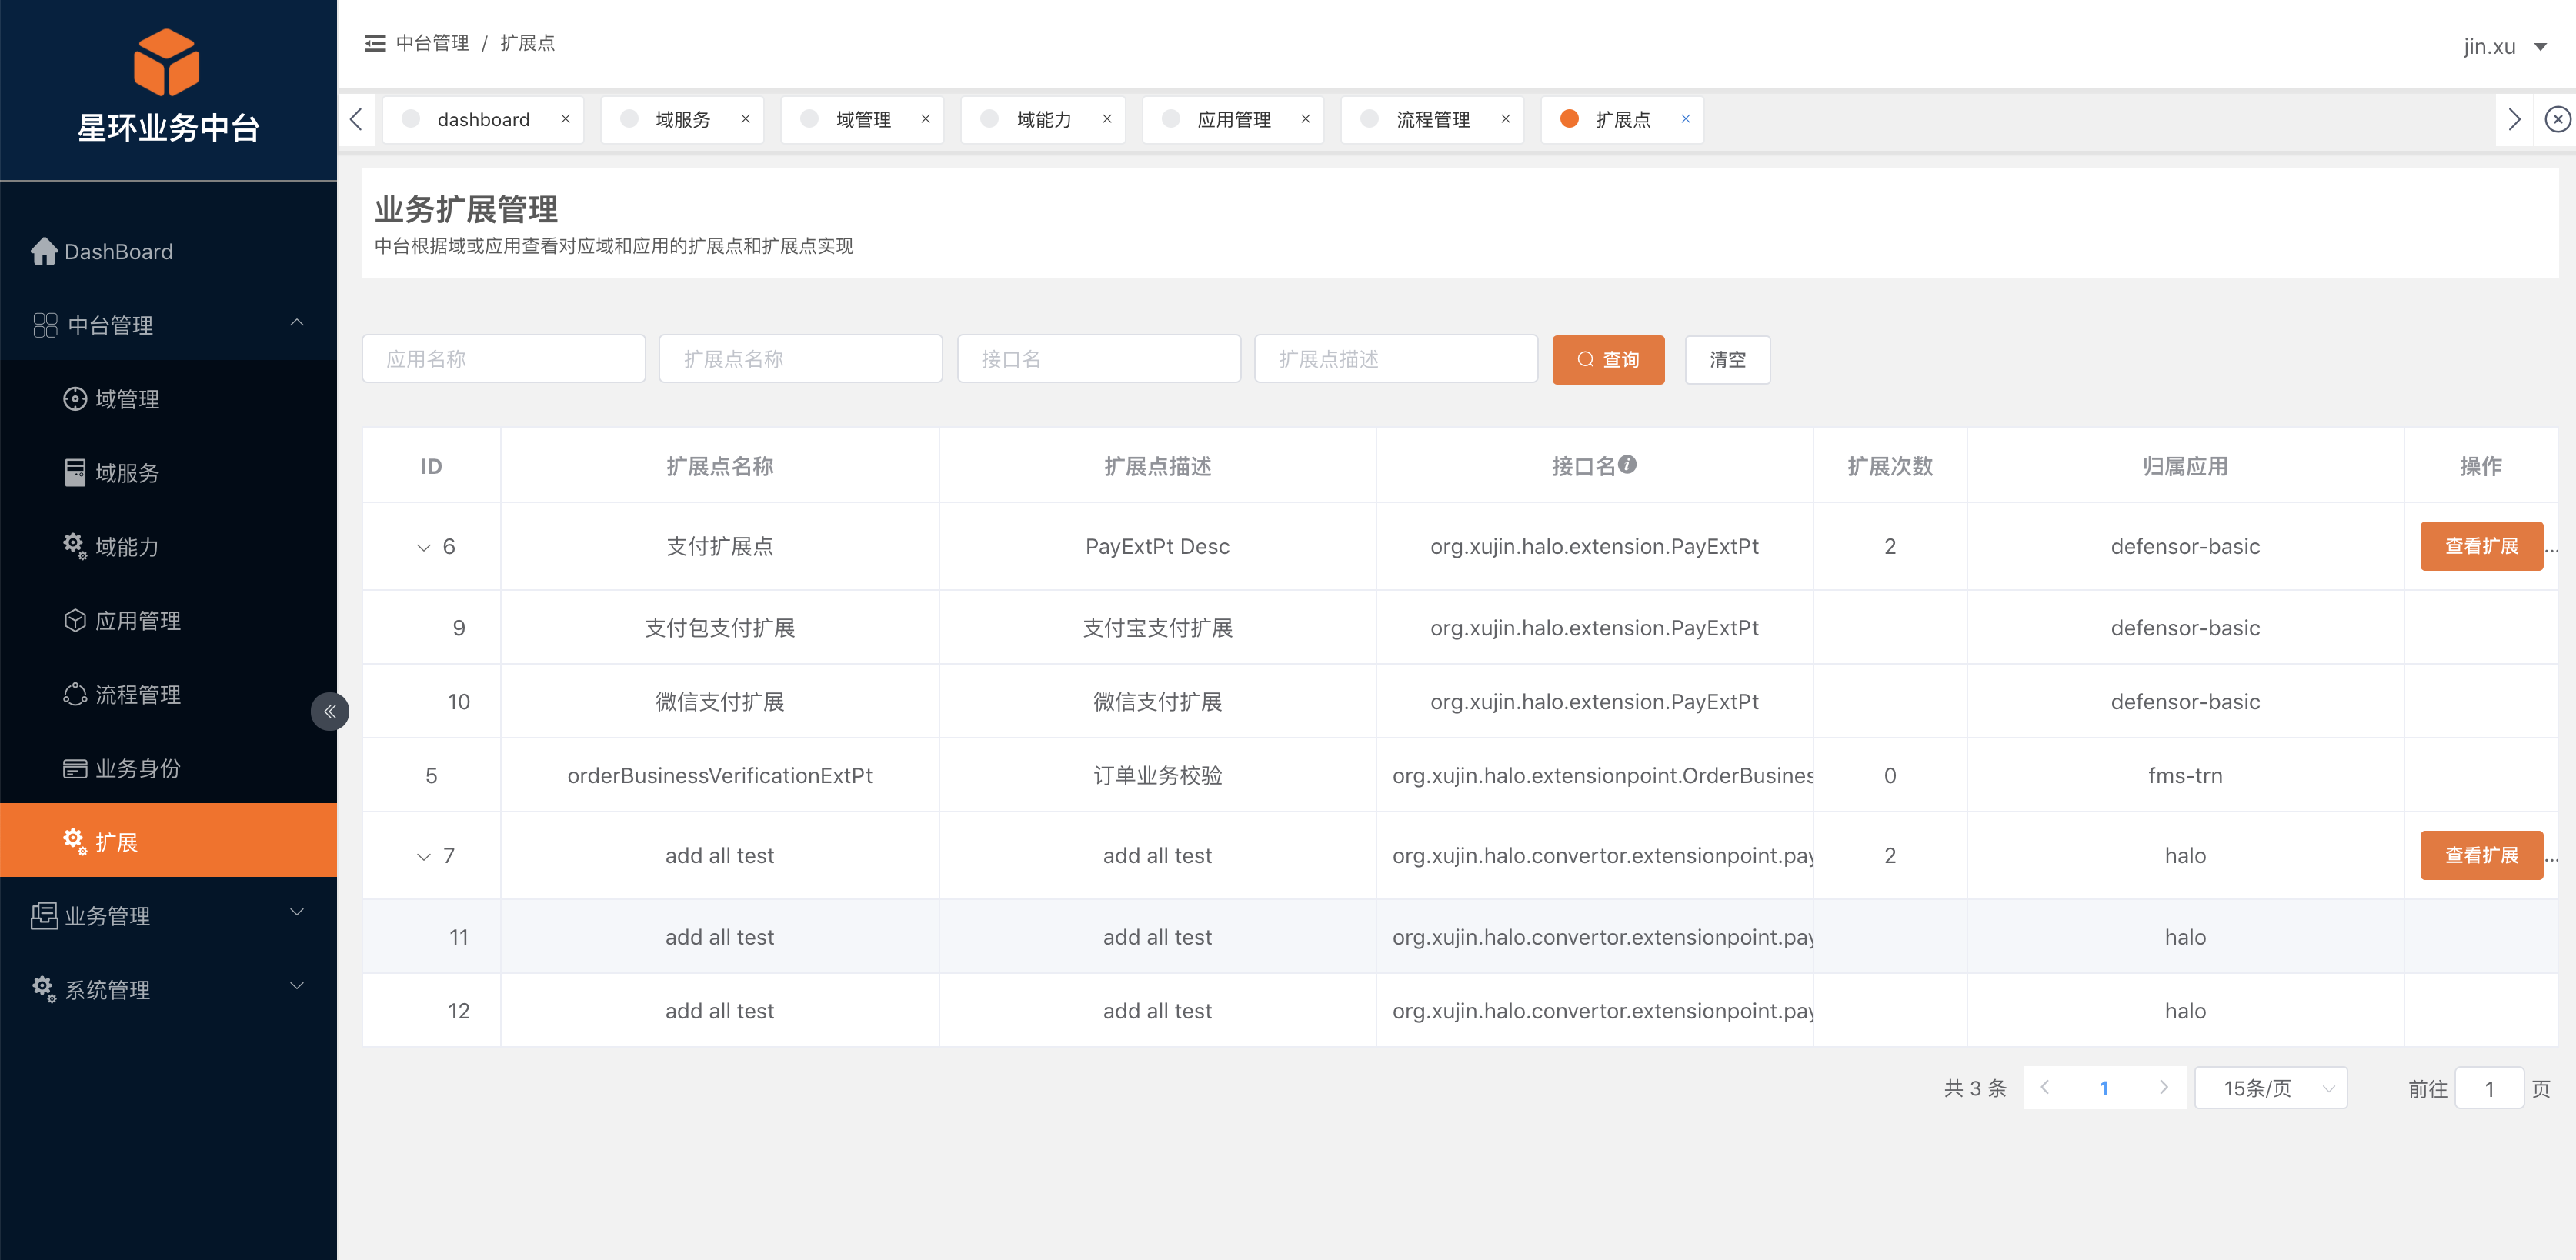Screen dimensions: 2576x1260
Task: Toggle sidebar with hamburger menu icon
Action: tap(375, 43)
